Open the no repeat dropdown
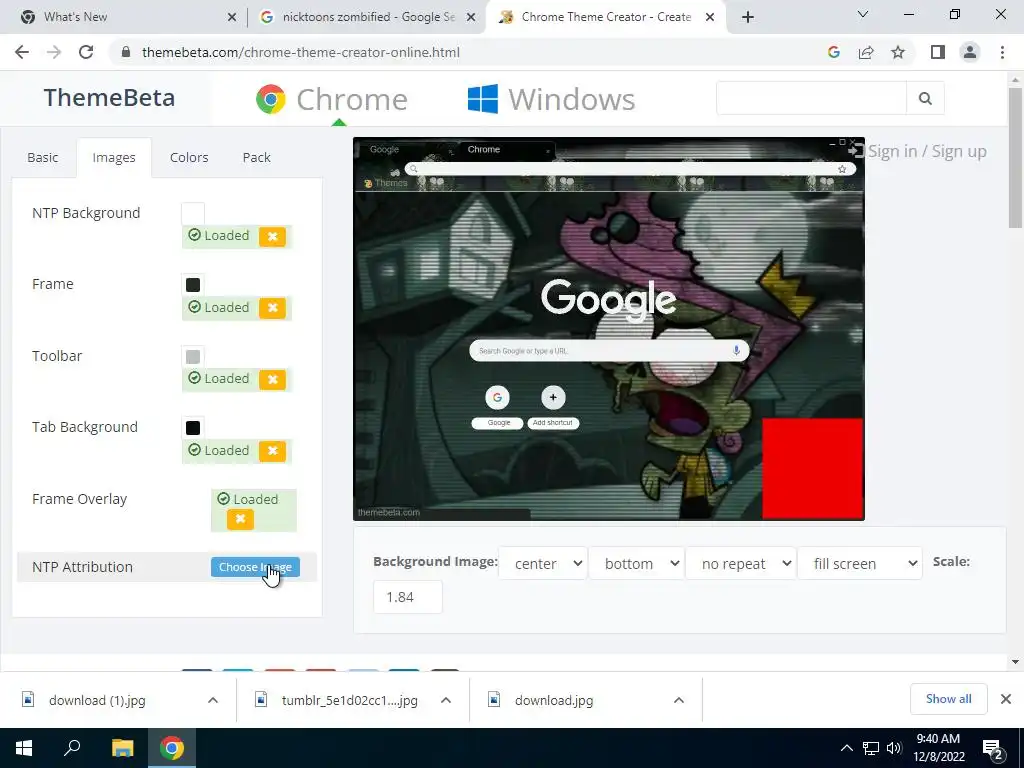The width and height of the screenshot is (1024, 768). (x=741, y=564)
